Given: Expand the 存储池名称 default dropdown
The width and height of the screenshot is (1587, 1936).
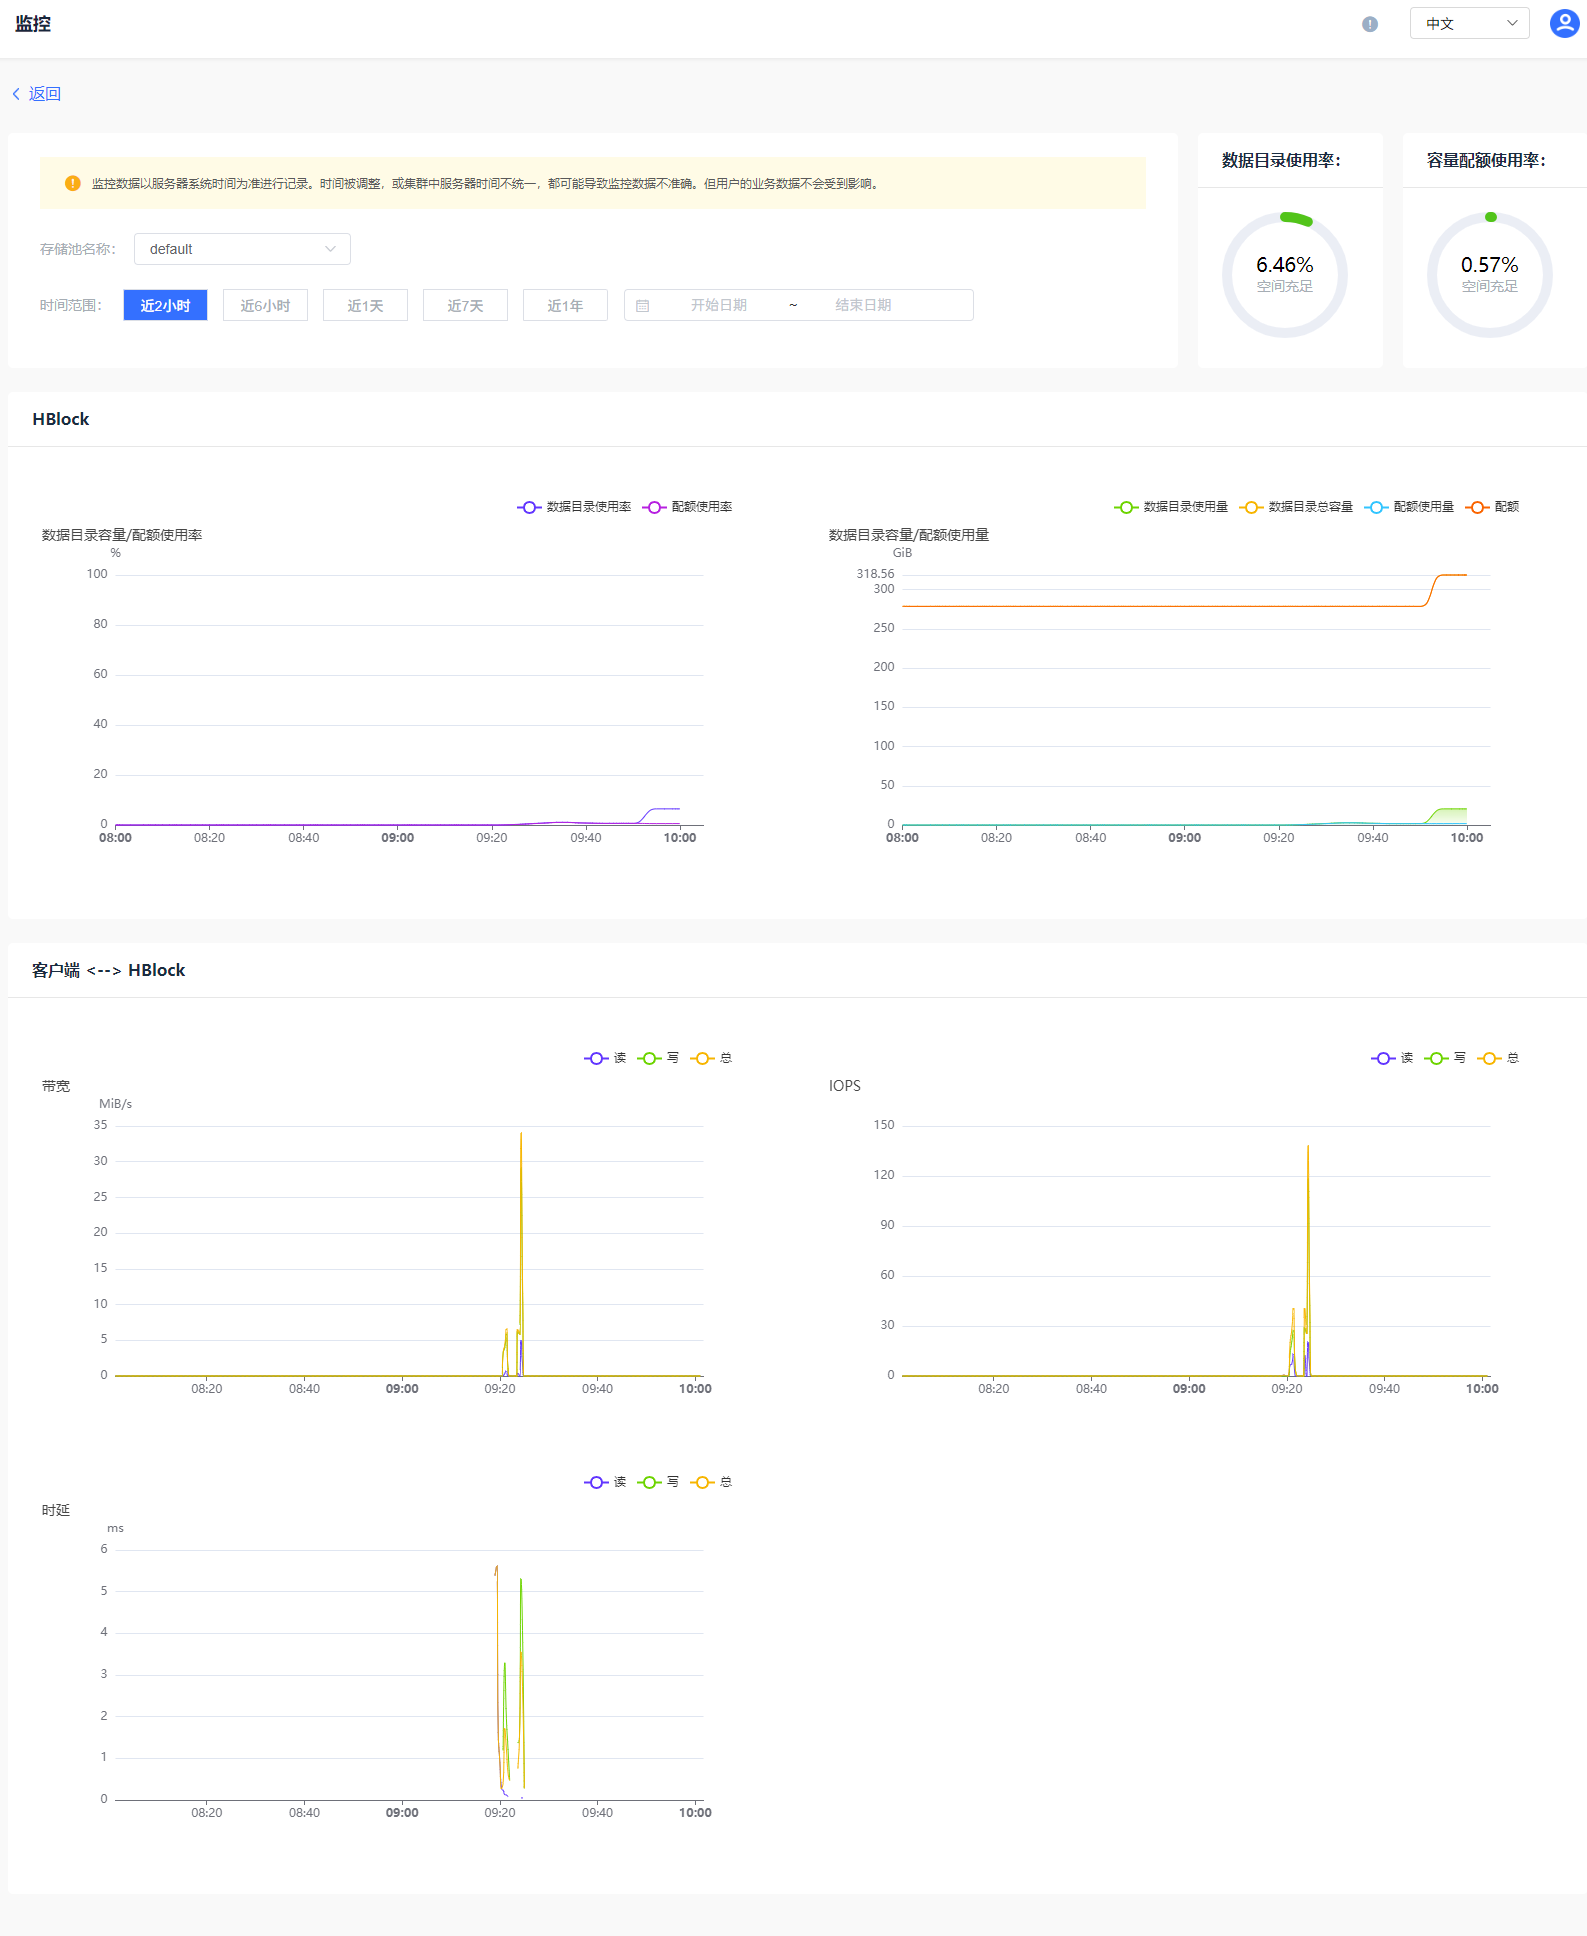Looking at the screenshot, I should point(242,249).
